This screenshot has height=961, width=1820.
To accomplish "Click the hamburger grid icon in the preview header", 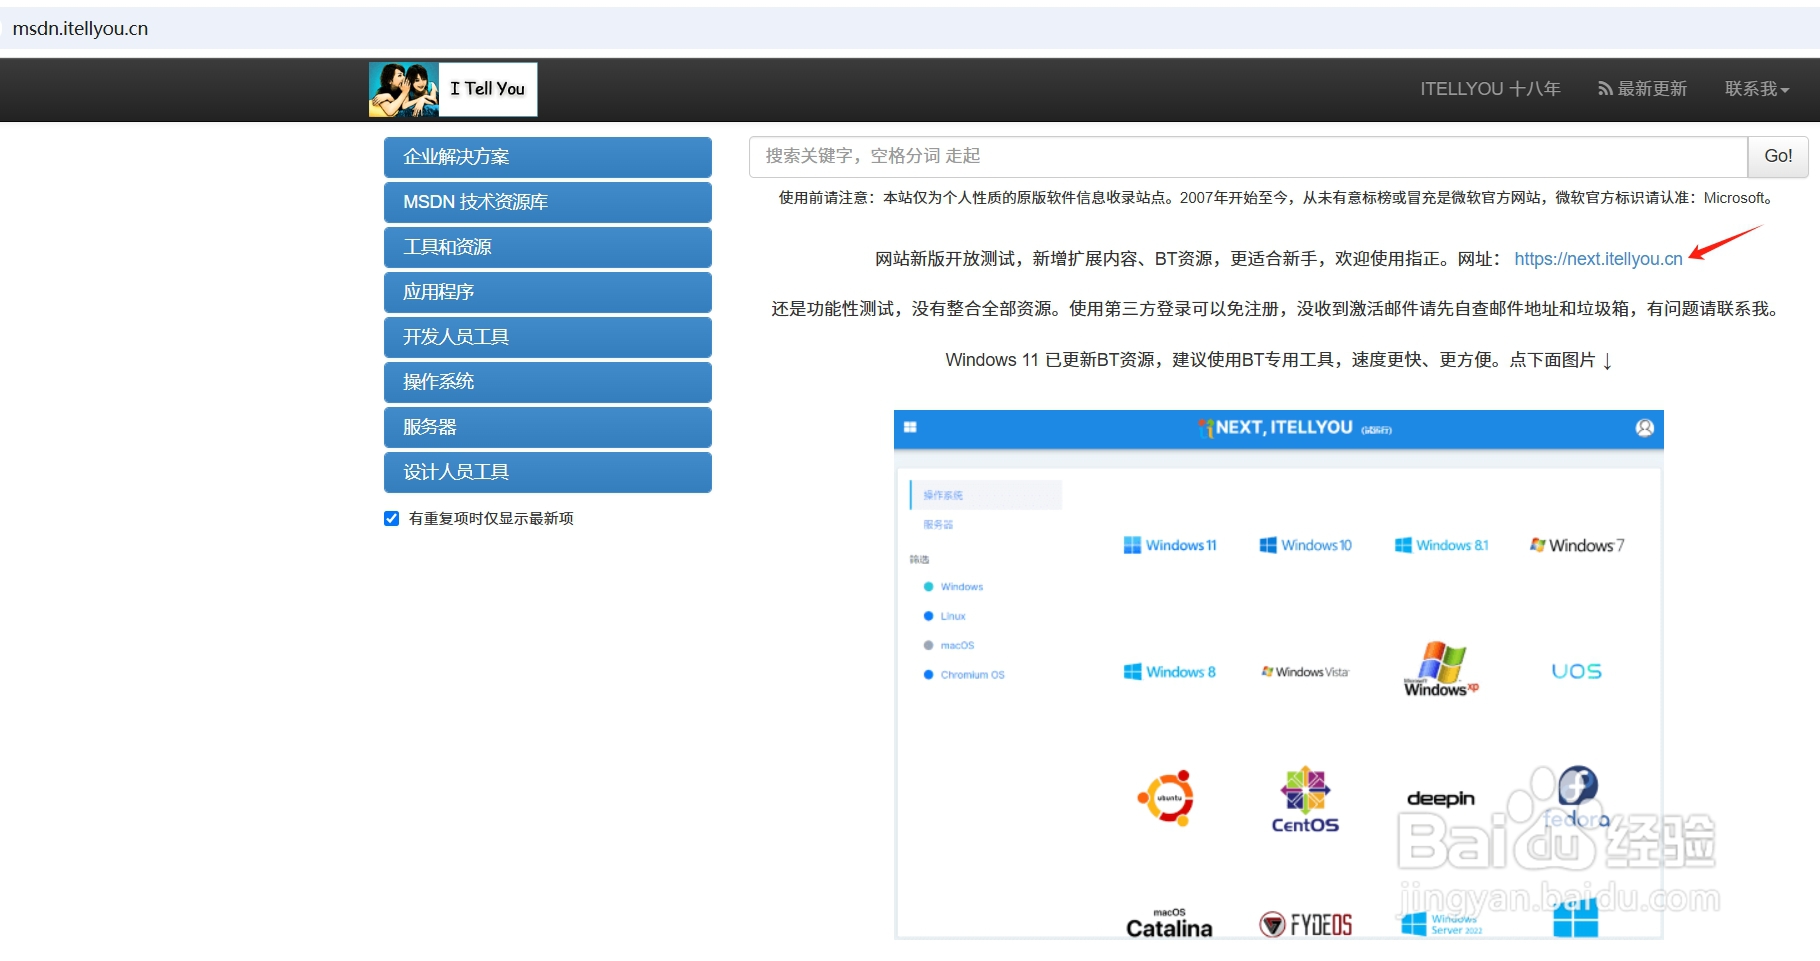I will (909, 427).
